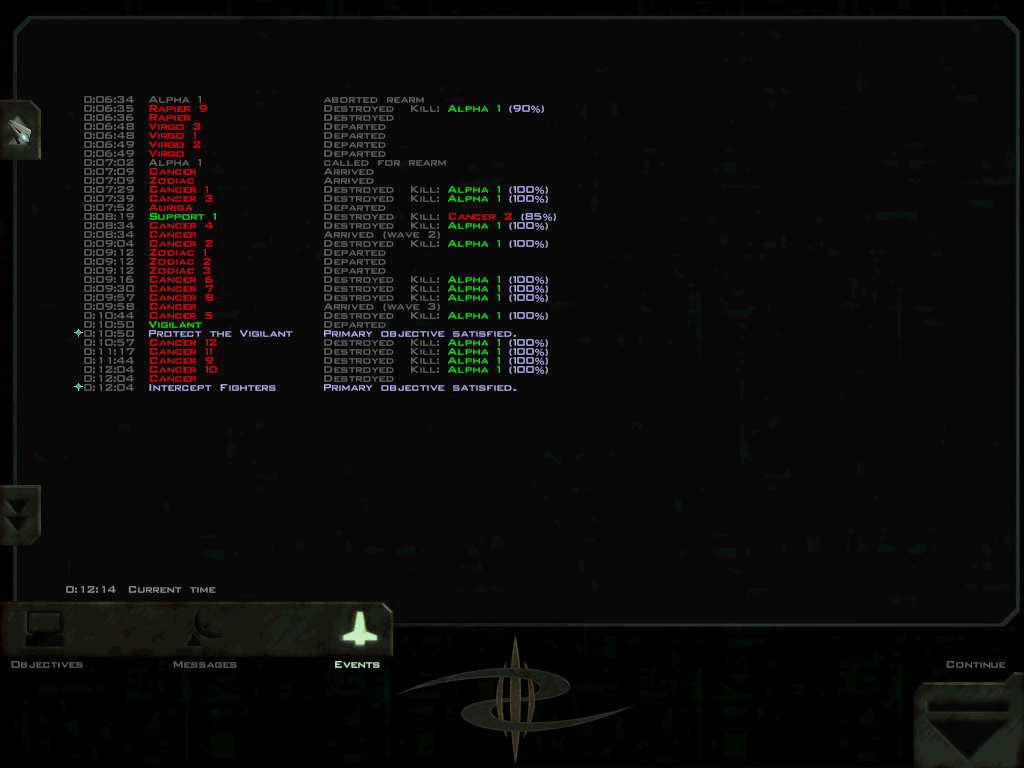The height and width of the screenshot is (768, 1024).
Task: Click the Rapier 9 destroyed entry
Action: click(178, 109)
